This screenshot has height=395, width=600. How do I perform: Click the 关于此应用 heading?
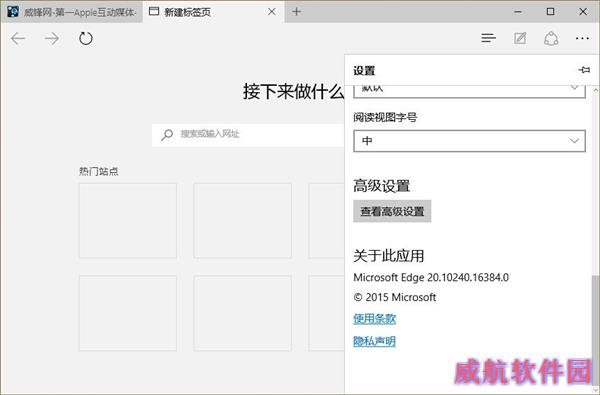coord(388,256)
